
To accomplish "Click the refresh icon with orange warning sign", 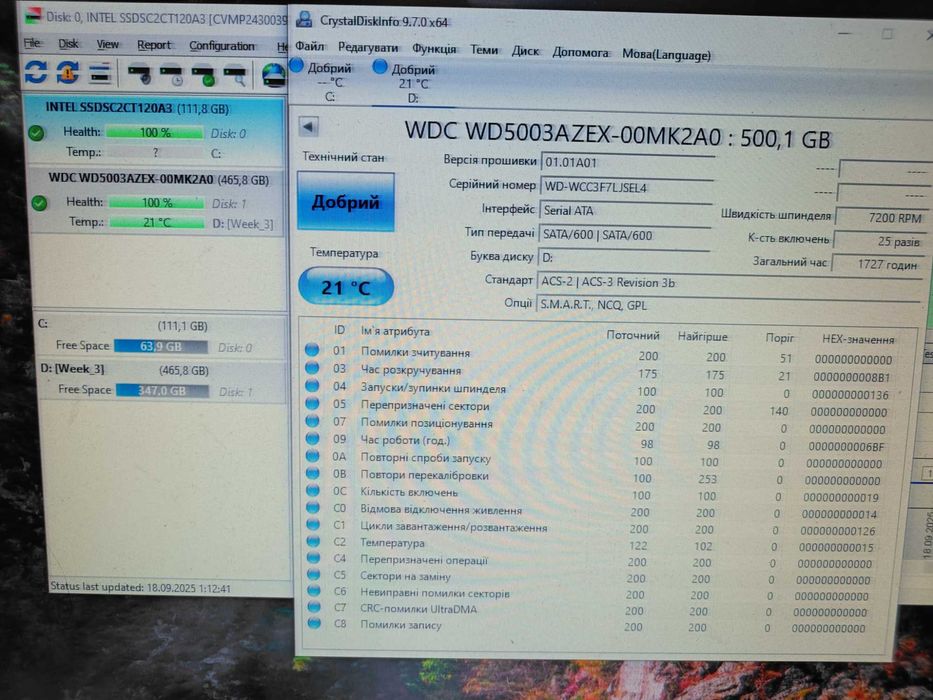I will [x=68, y=73].
